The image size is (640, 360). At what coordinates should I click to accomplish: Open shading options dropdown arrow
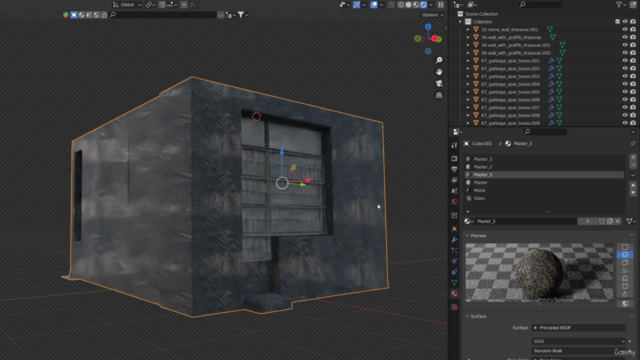431,4
